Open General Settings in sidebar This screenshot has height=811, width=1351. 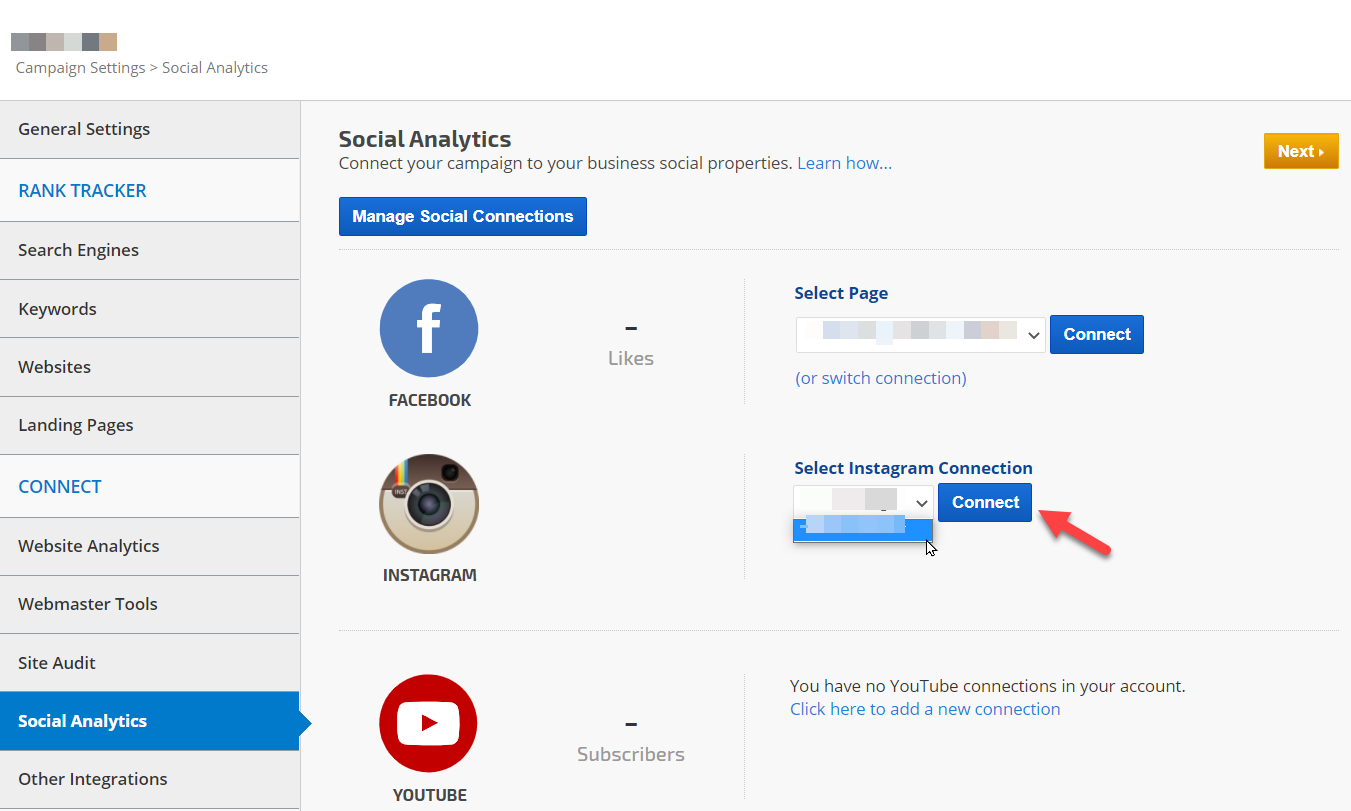(x=84, y=129)
